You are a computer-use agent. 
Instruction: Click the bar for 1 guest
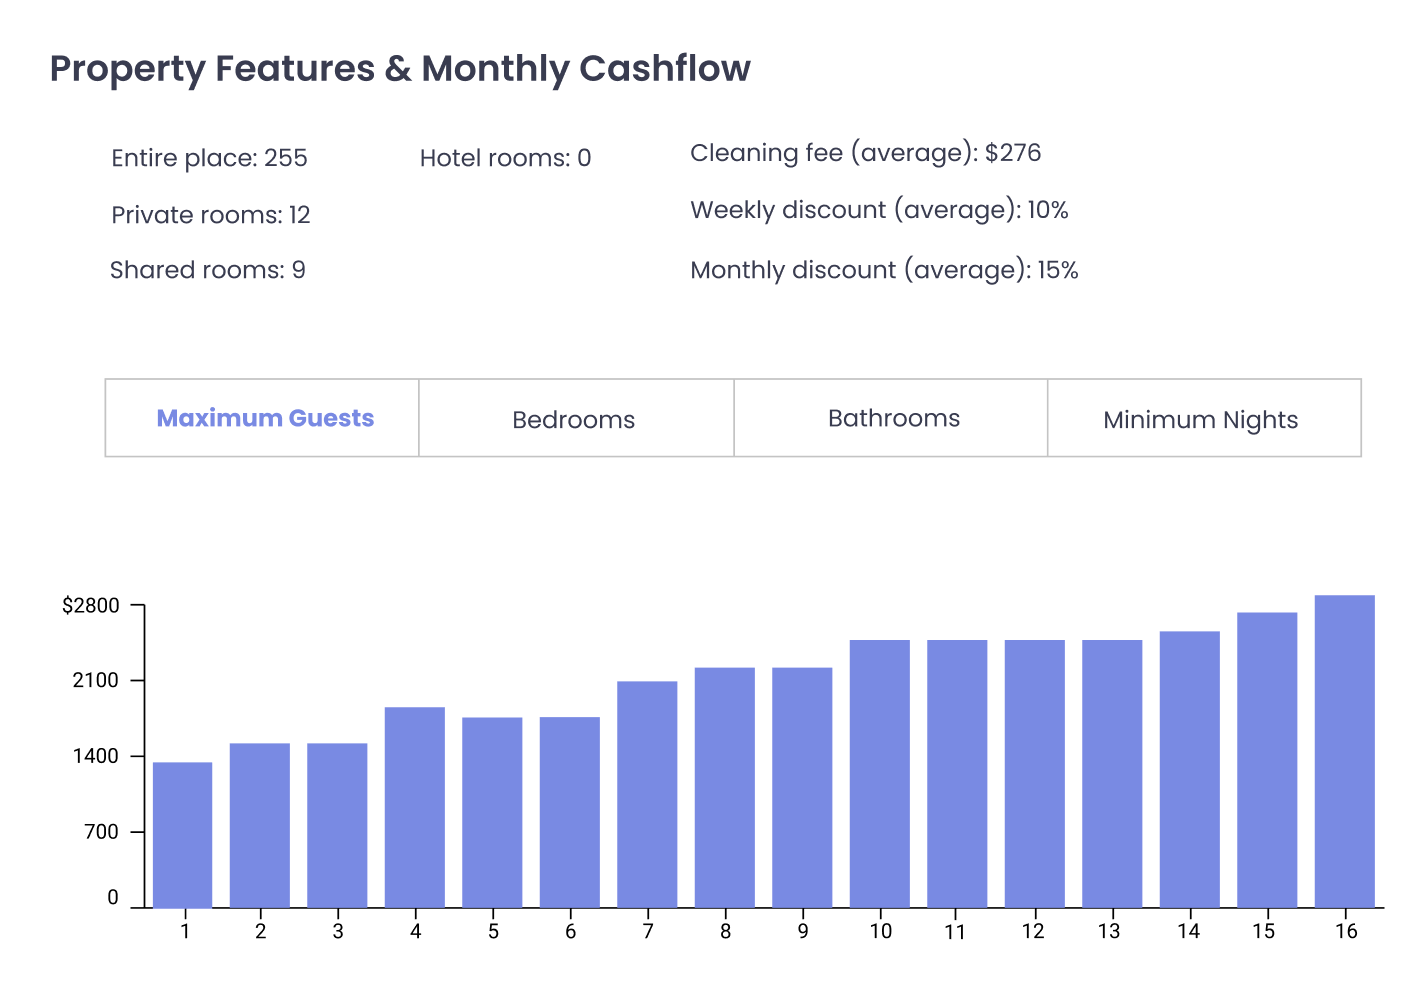click(182, 835)
